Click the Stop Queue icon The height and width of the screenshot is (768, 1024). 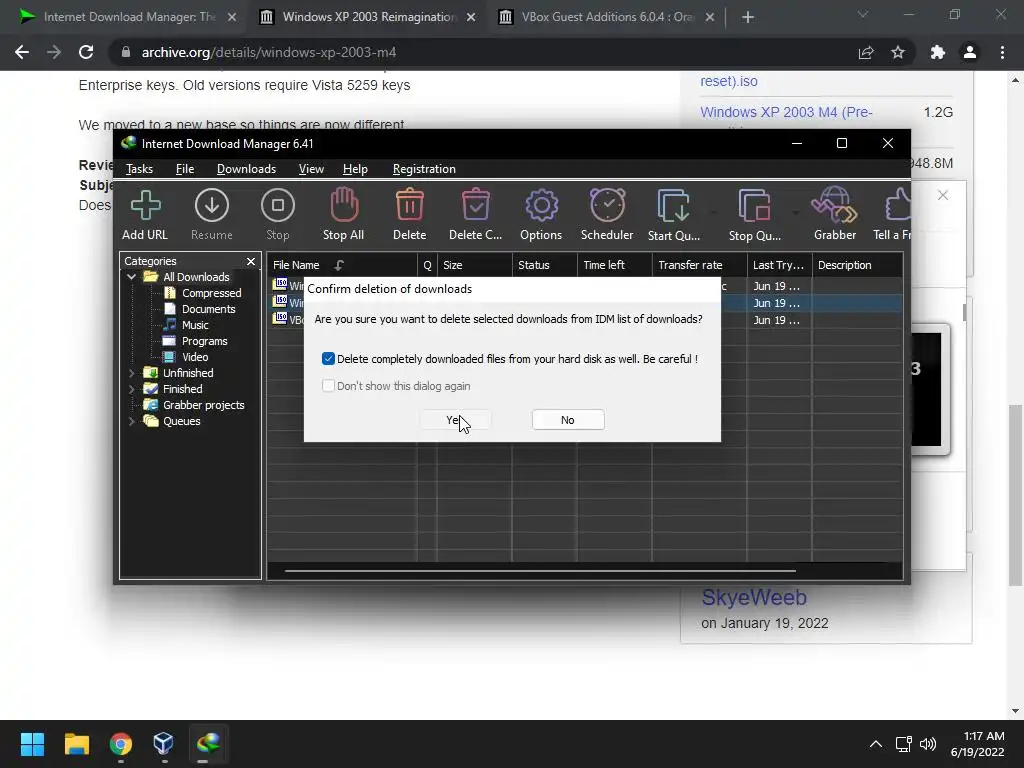(x=754, y=206)
